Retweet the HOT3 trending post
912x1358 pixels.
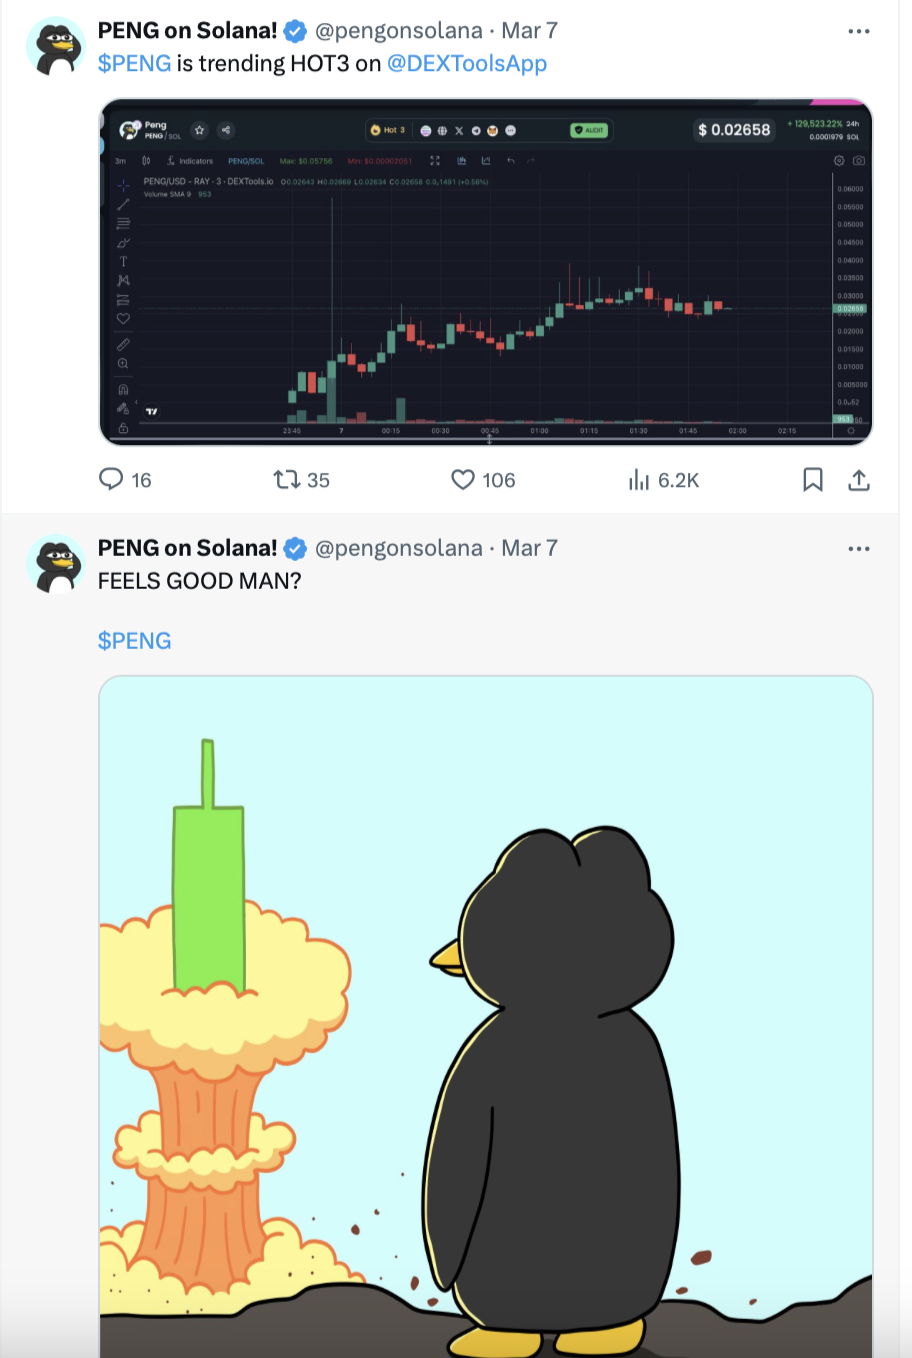tap(288, 480)
